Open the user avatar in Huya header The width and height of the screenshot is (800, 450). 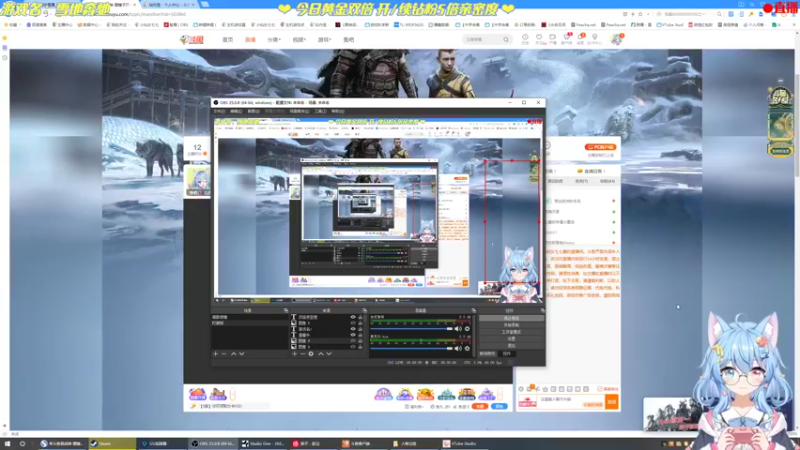[x=617, y=39]
